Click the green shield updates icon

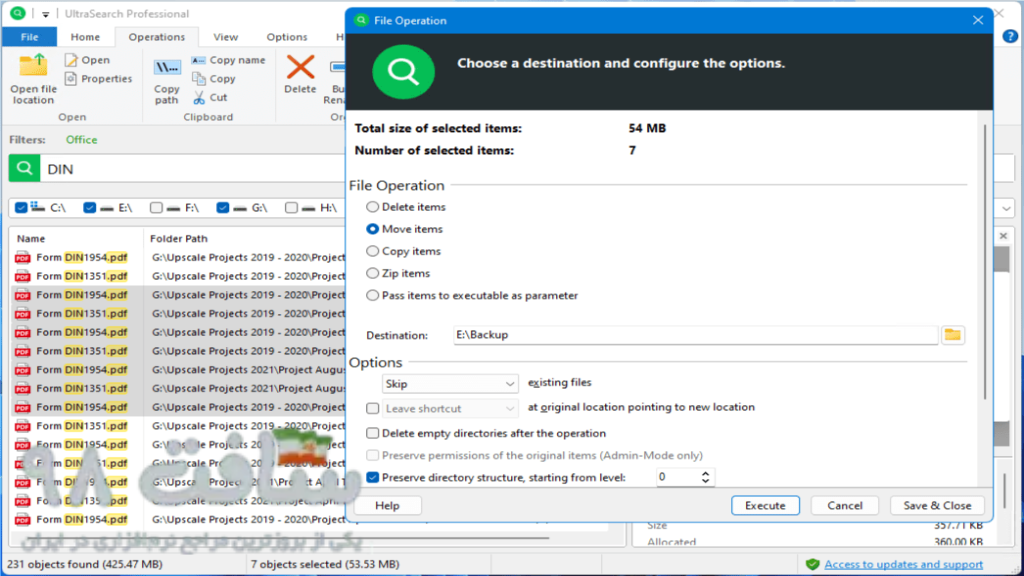pos(812,564)
